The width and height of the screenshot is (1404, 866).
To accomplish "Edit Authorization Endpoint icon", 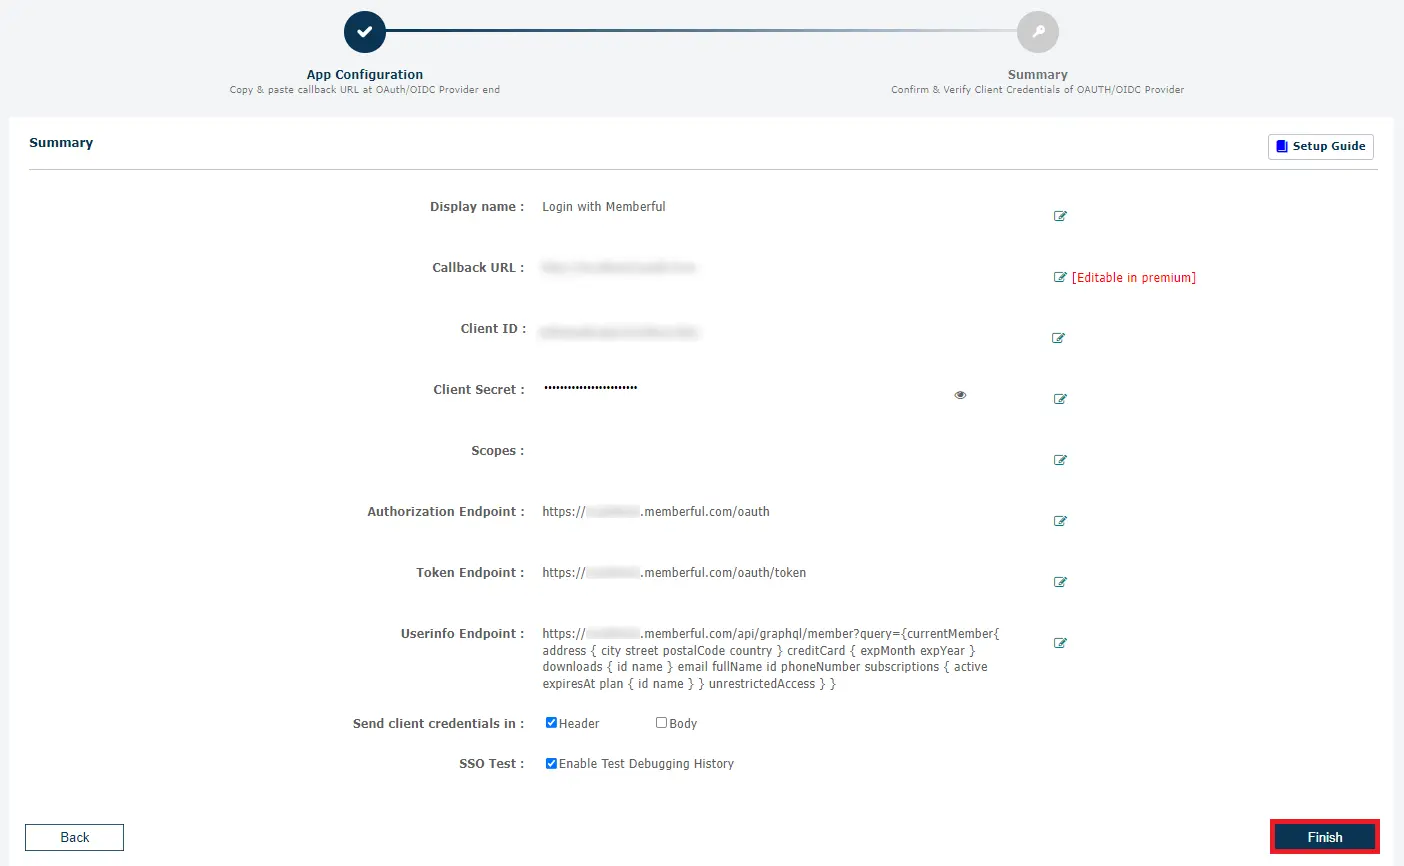I will (x=1060, y=521).
